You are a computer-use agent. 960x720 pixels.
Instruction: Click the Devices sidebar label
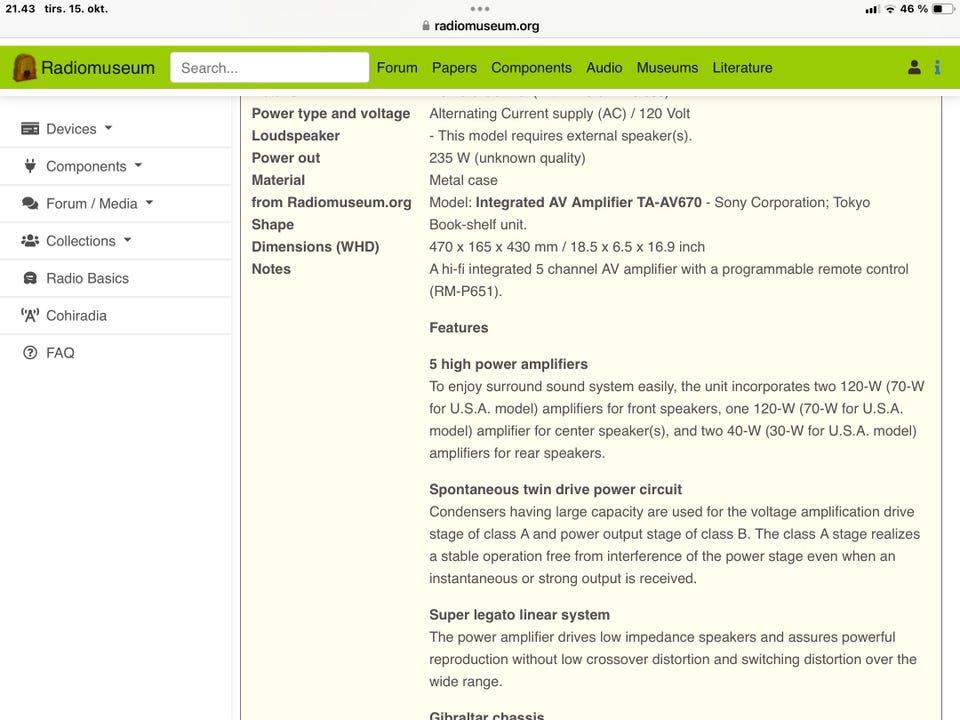pos(71,129)
